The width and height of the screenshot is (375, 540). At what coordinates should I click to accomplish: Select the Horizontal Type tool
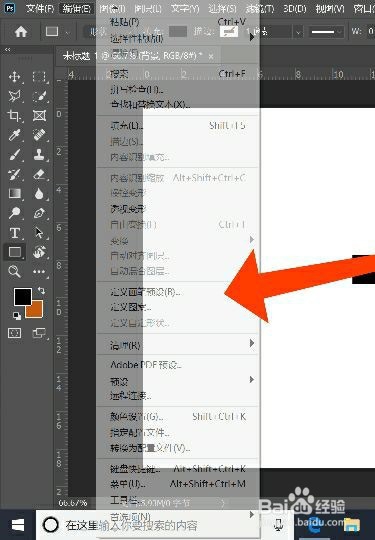(14, 233)
